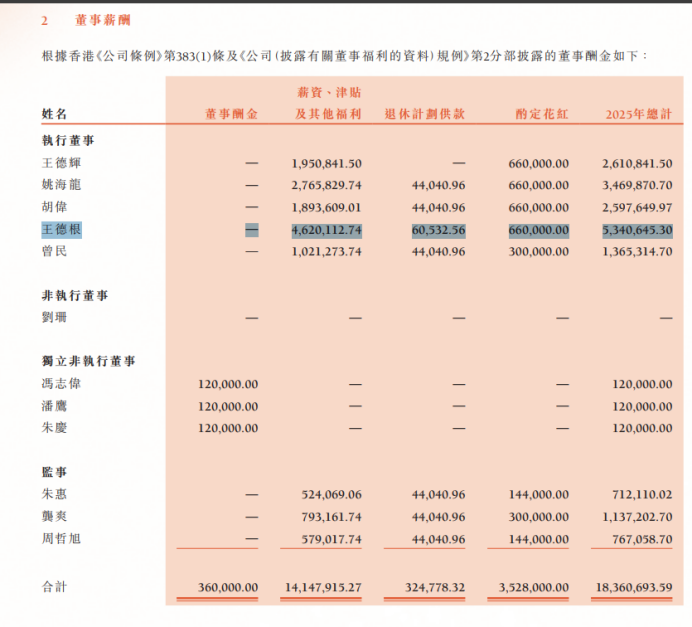Select the name 龔爽
Screen dimensions: 692x627
point(54,516)
